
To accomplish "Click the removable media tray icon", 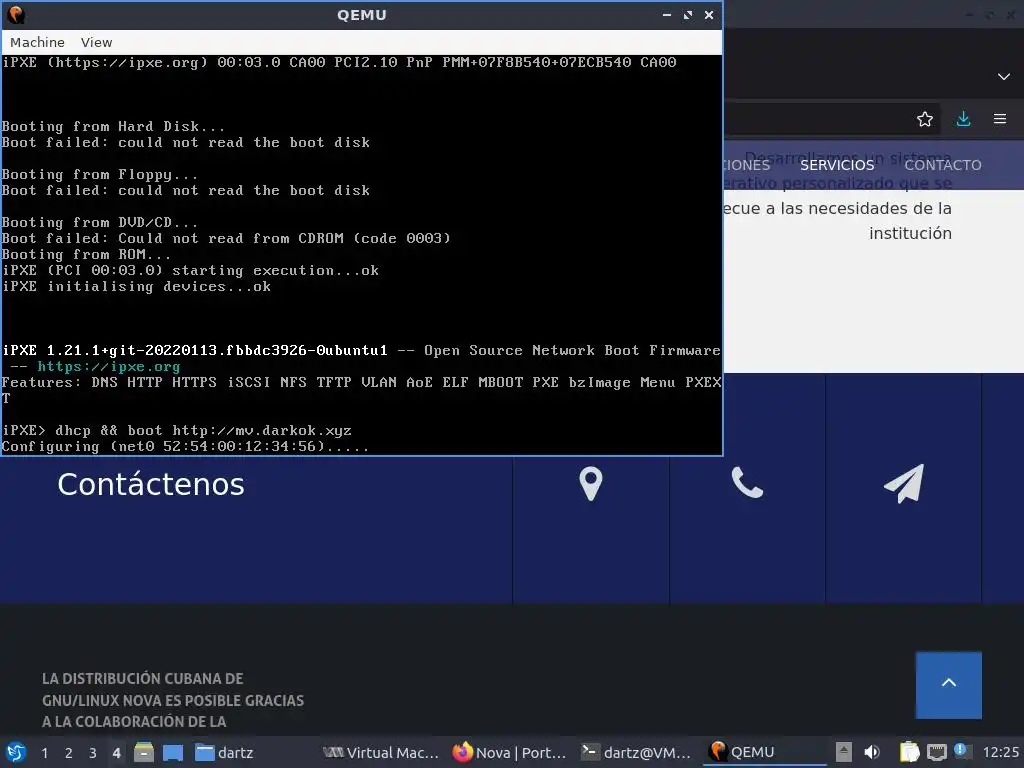I will tap(843, 752).
